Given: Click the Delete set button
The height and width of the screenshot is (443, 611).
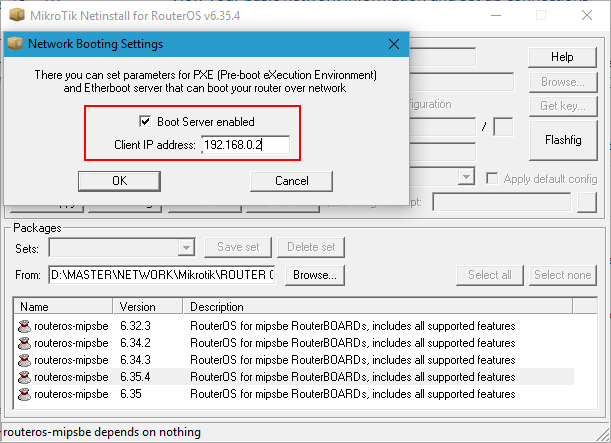Looking at the screenshot, I should point(311,247).
